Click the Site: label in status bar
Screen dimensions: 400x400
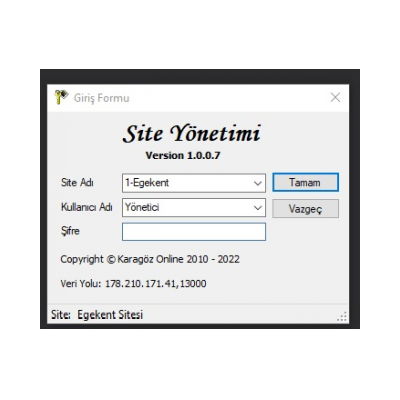[x=61, y=315]
